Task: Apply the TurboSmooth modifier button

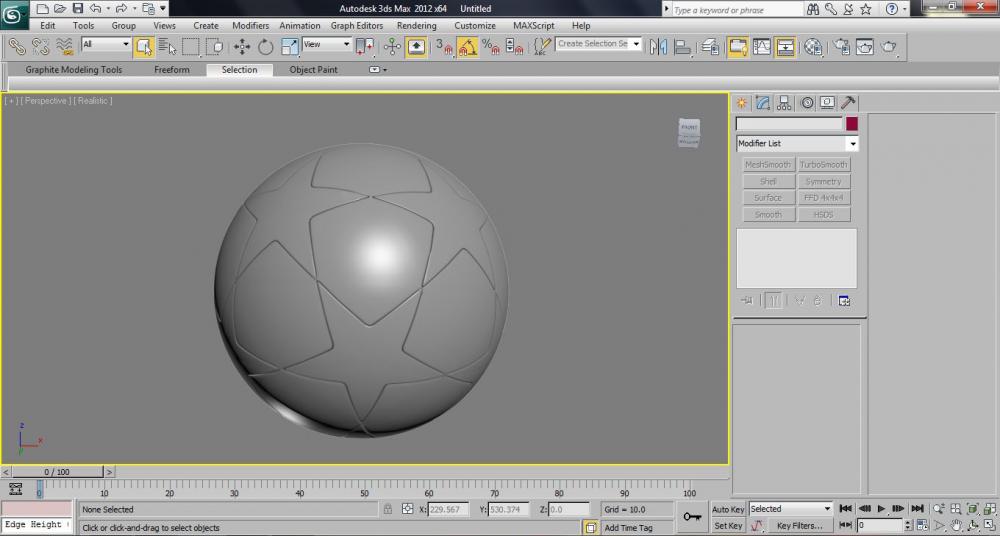Action: 824,165
